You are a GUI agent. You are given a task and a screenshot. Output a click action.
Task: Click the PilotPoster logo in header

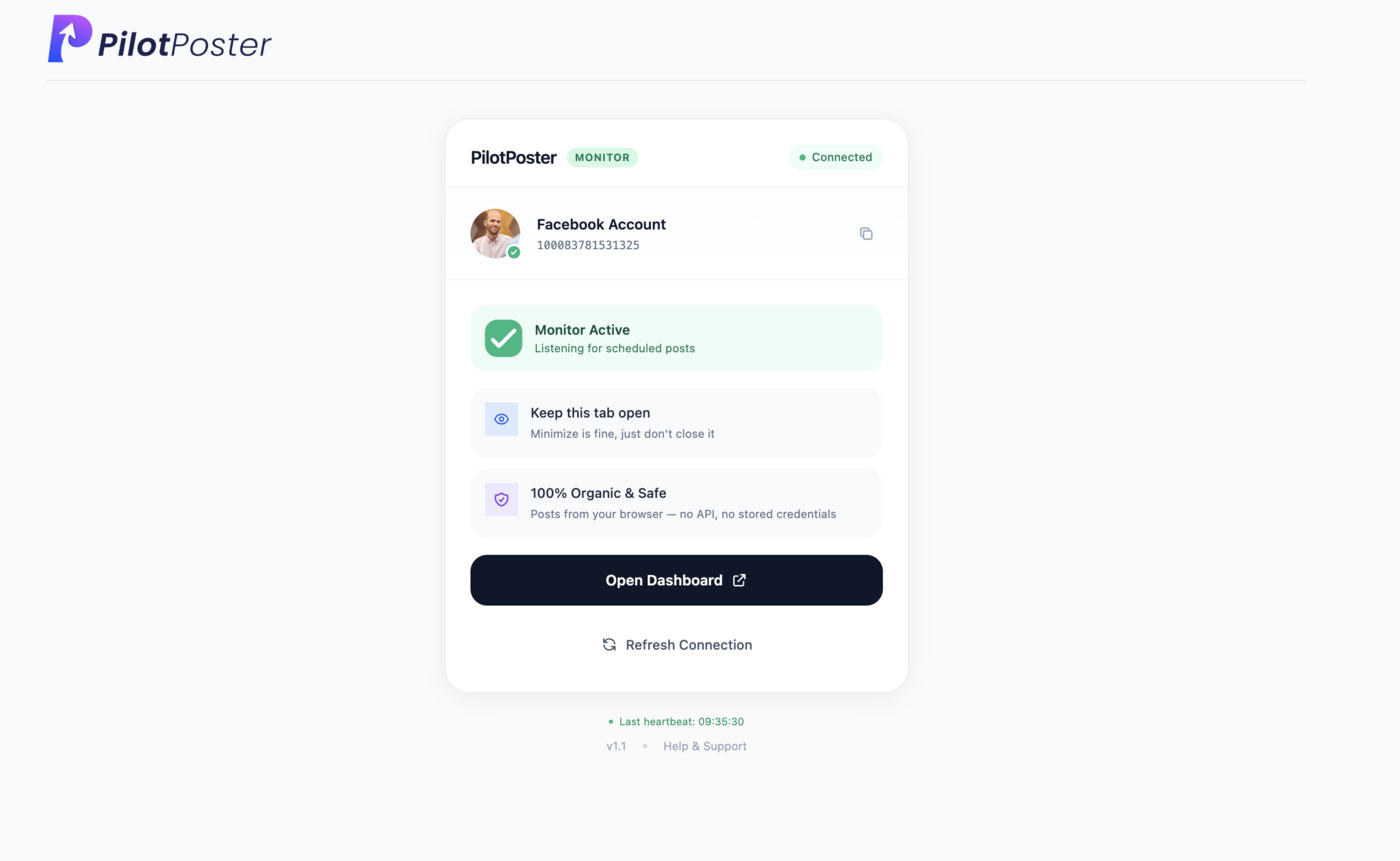pyautogui.click(x=160, y=40)
